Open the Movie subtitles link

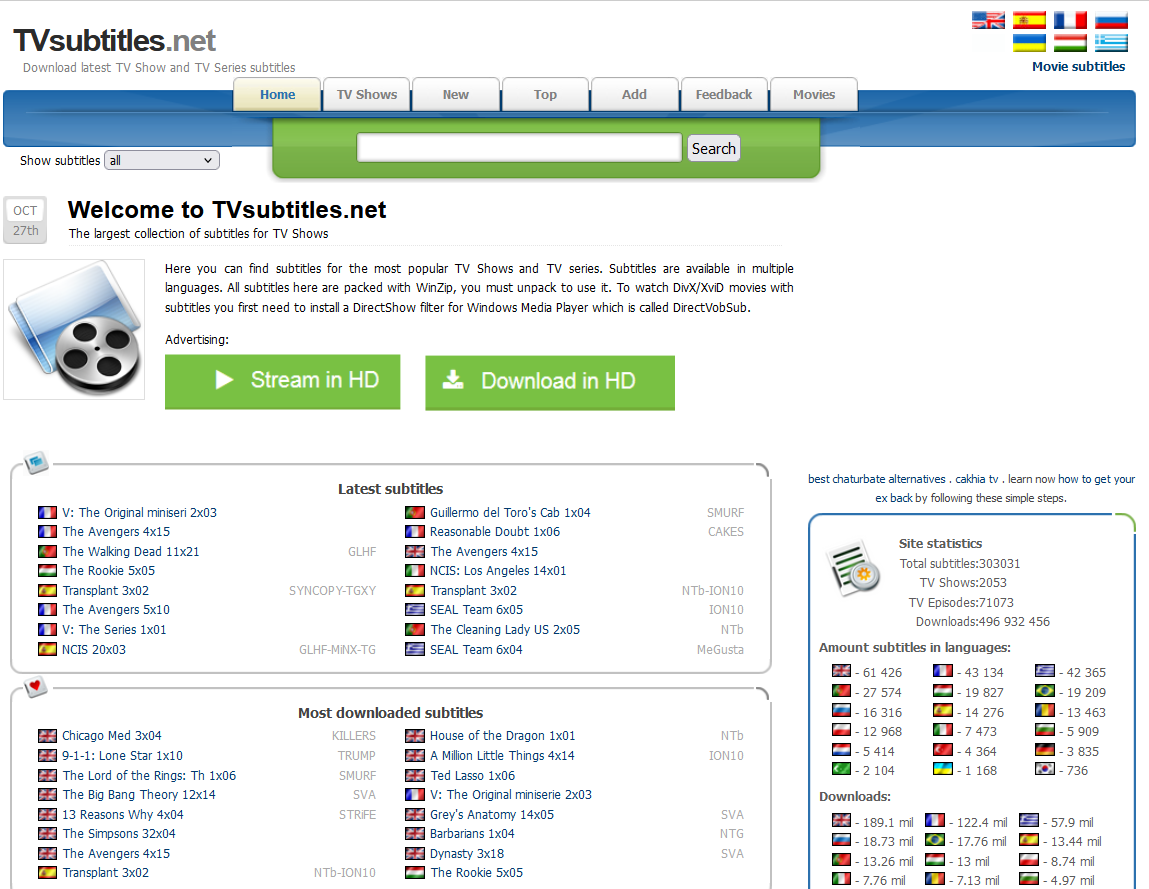[1078, 67]
